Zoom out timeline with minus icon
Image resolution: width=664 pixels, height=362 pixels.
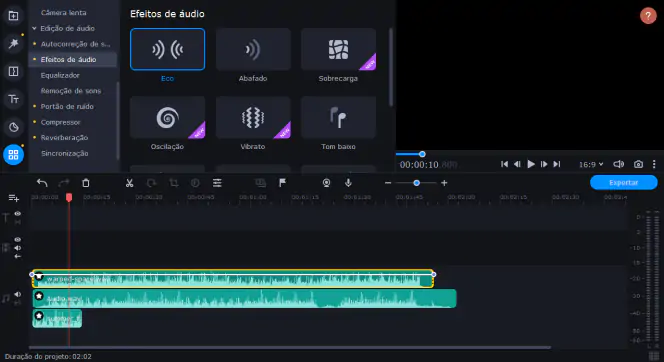point(388,183)
